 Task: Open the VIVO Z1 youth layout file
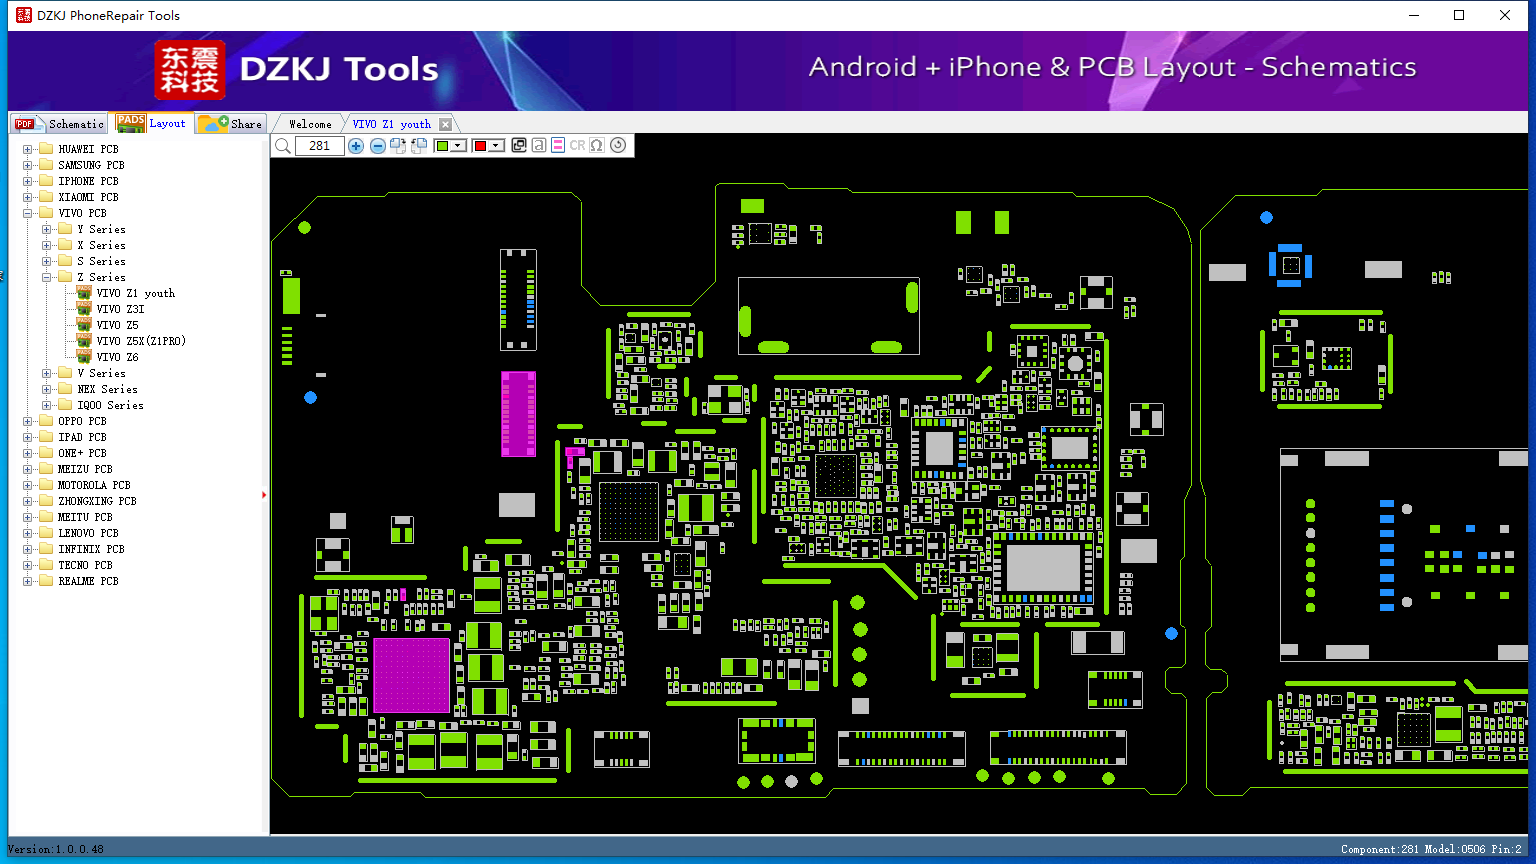tap(135, 293)
